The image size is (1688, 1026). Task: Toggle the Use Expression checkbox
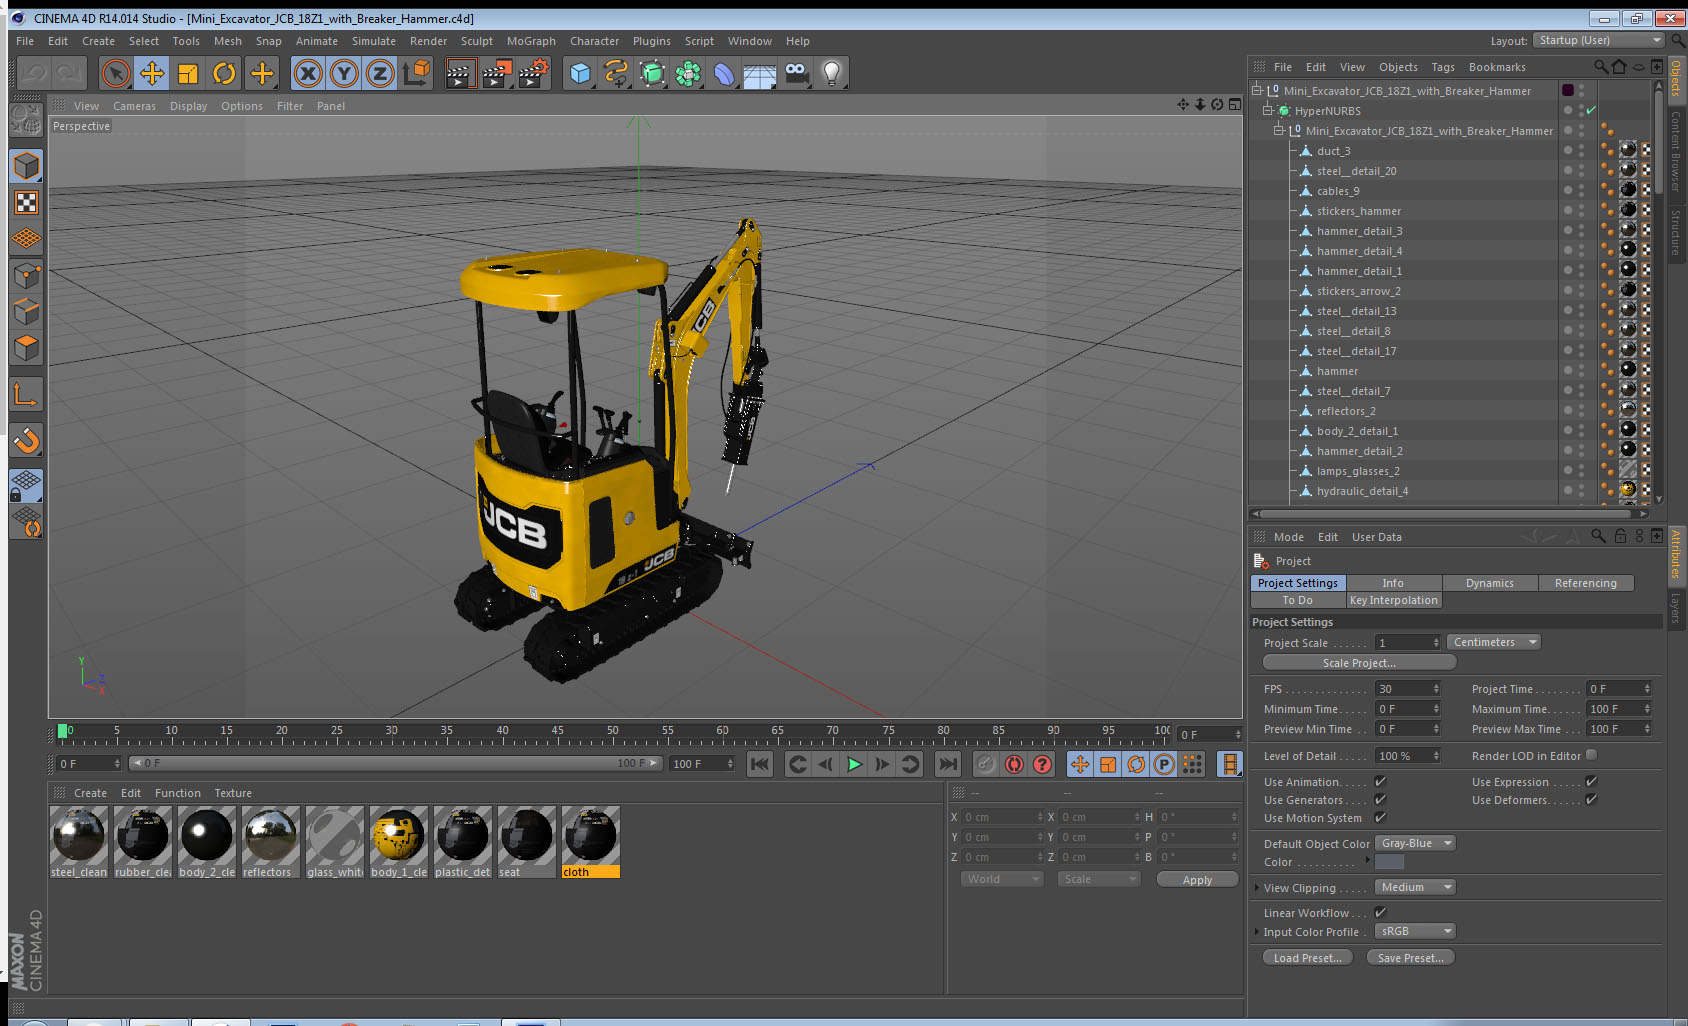point(1591,782)
